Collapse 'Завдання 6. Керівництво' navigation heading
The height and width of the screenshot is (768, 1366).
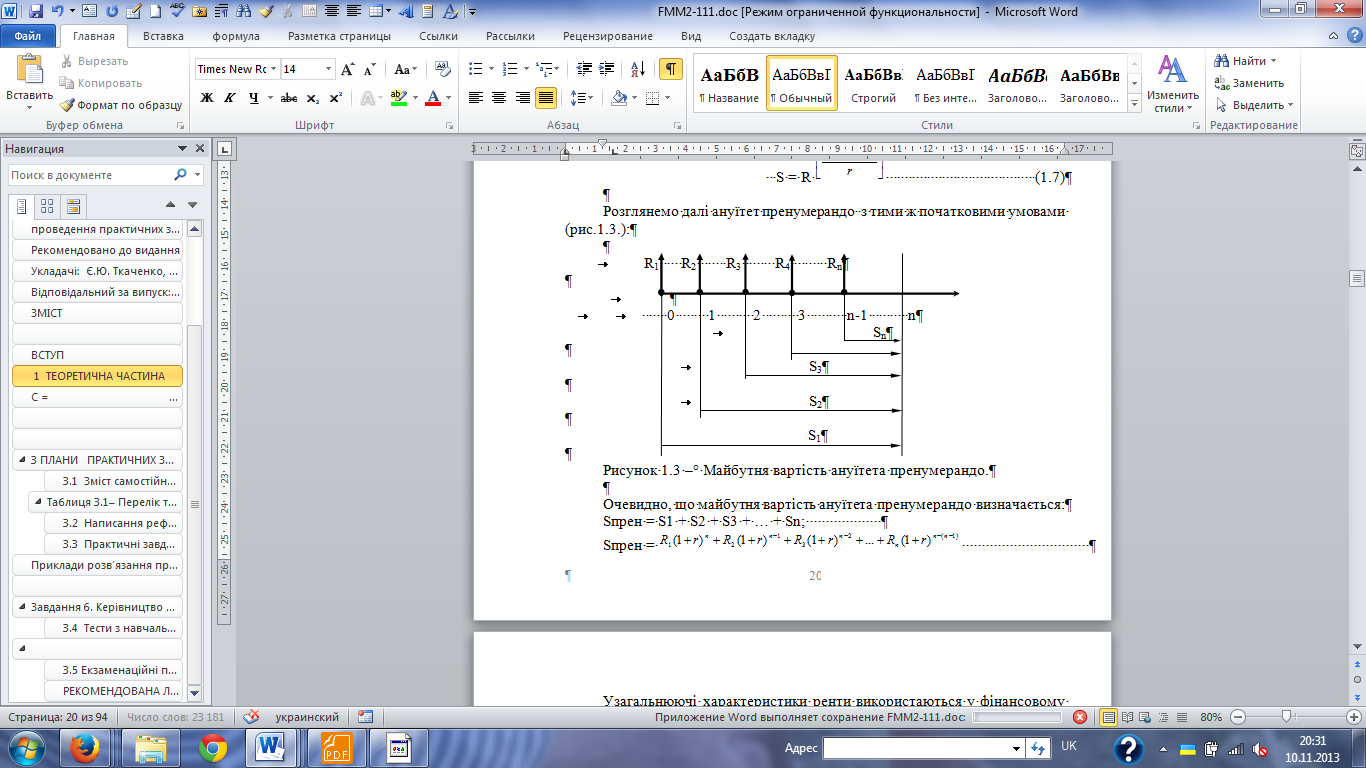click(21, 607)
